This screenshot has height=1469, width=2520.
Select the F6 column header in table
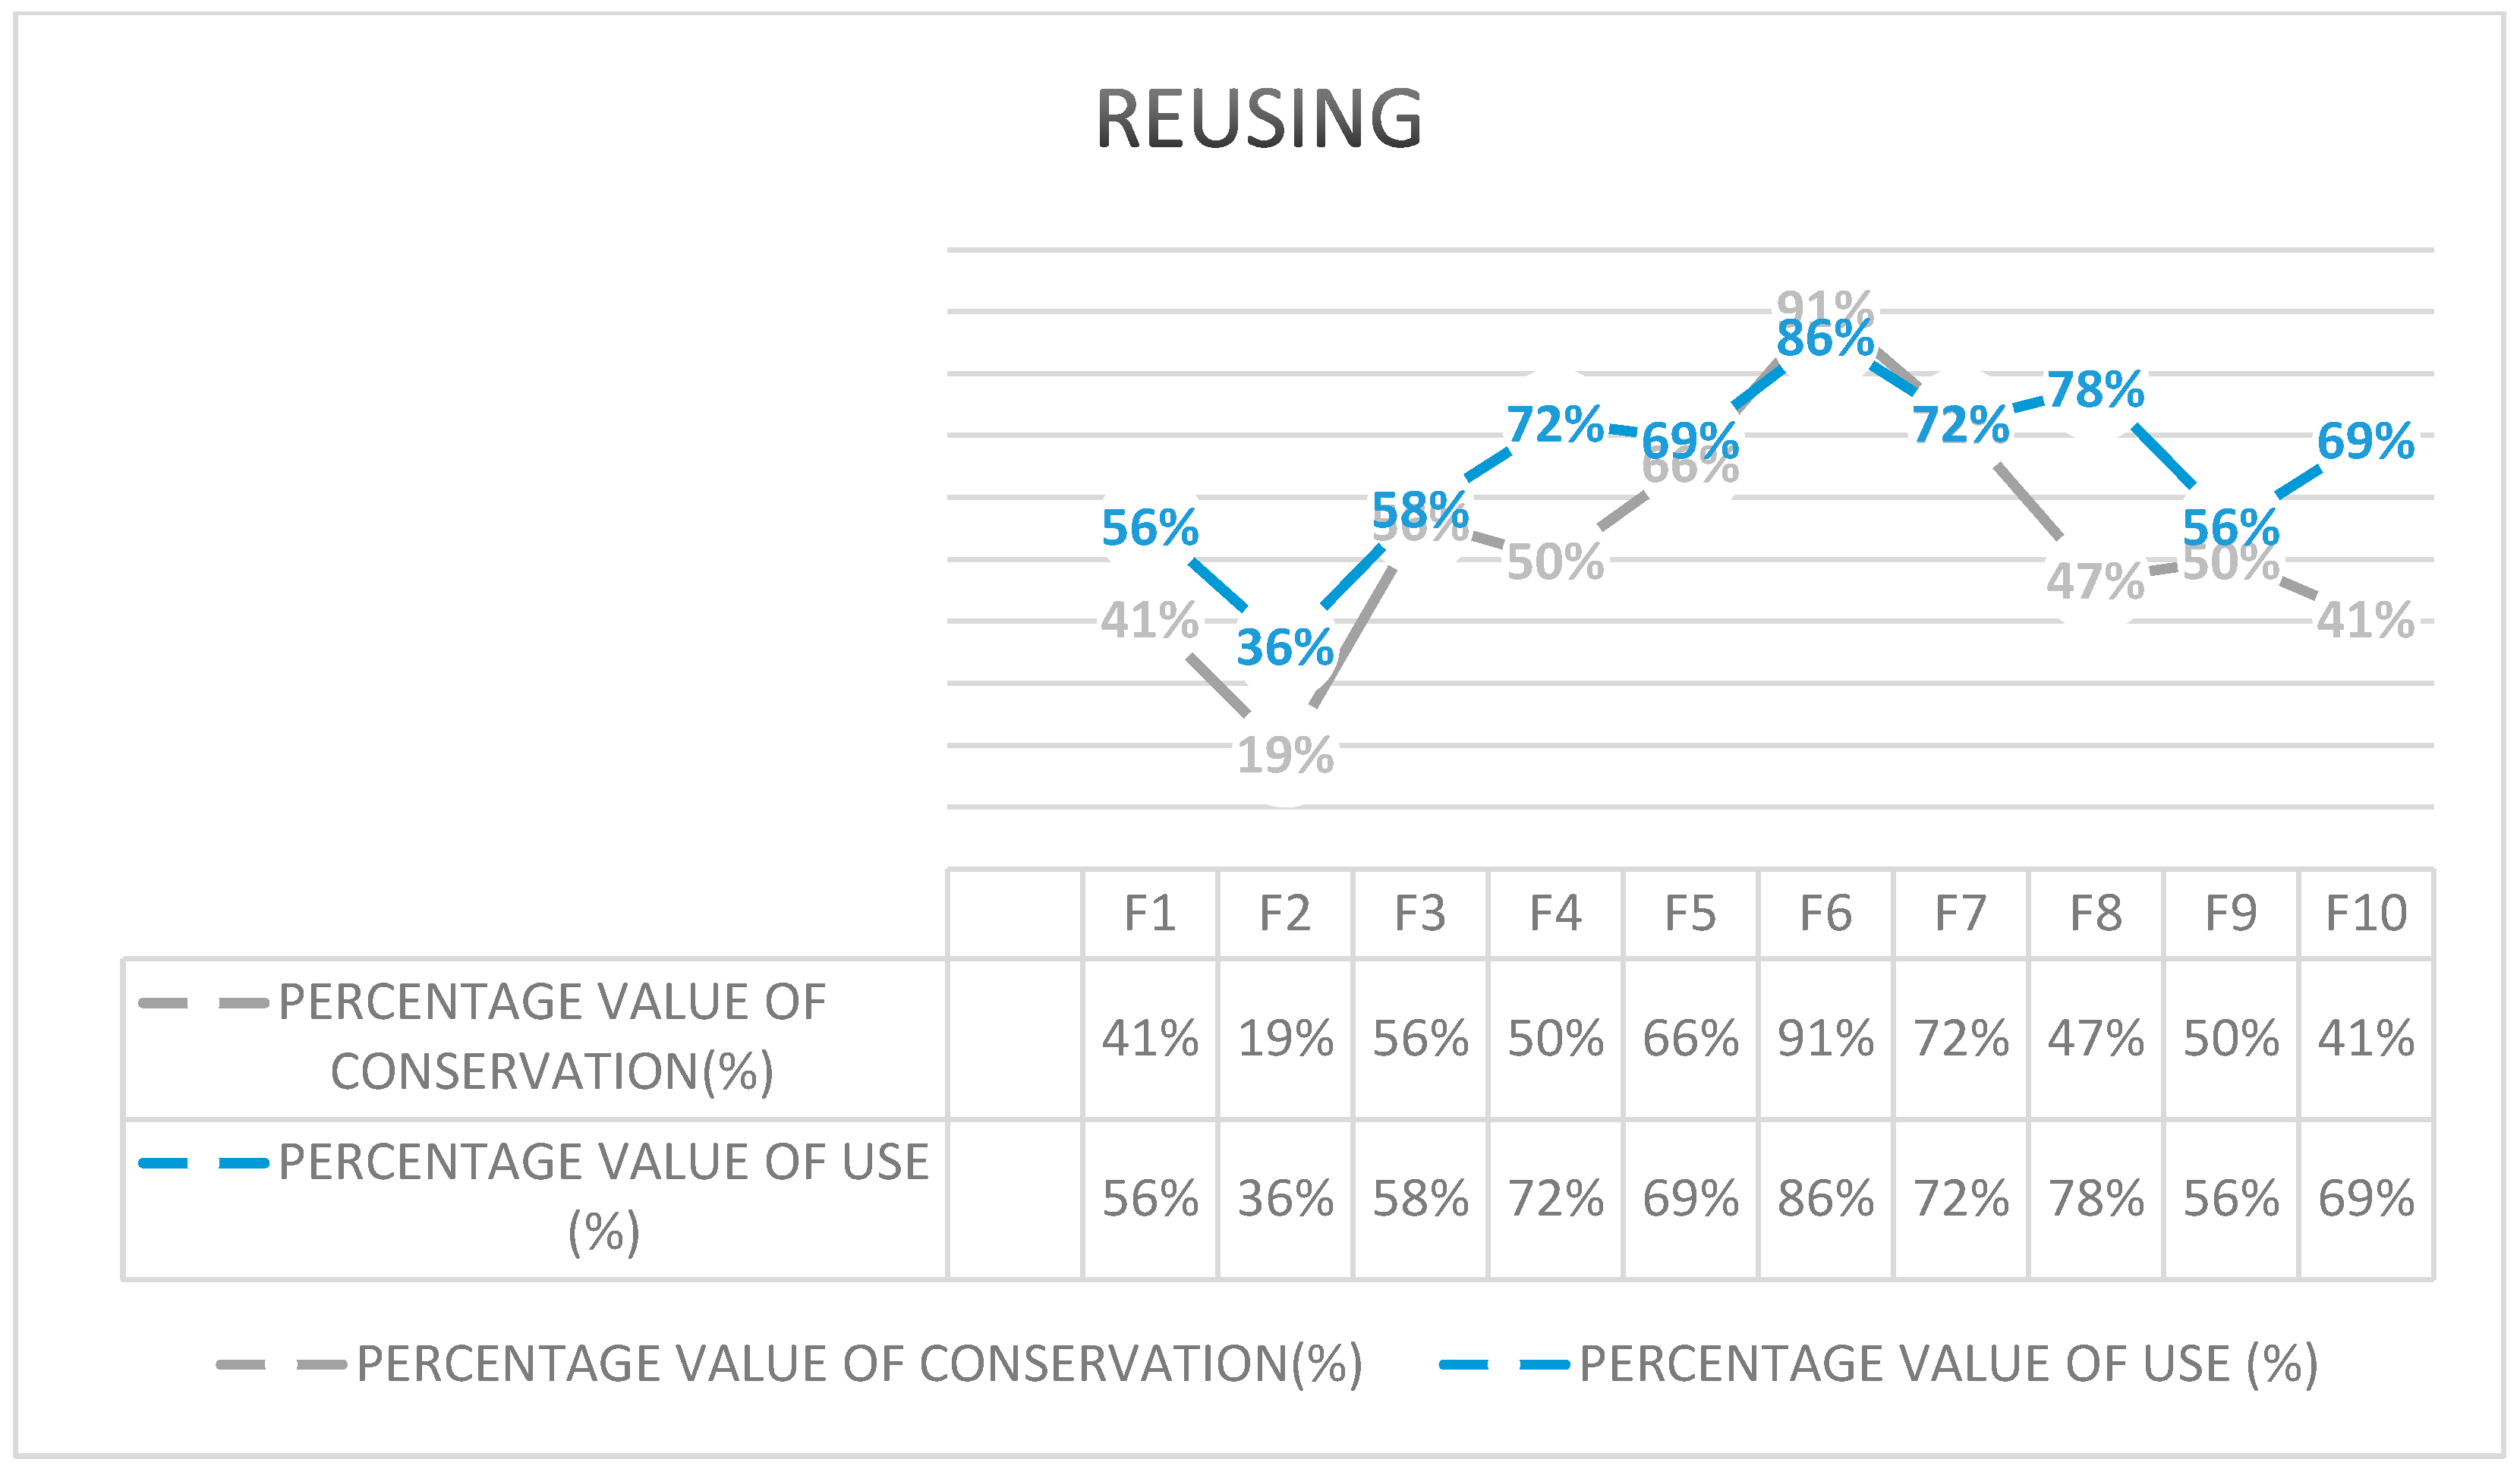point(1825,913)
